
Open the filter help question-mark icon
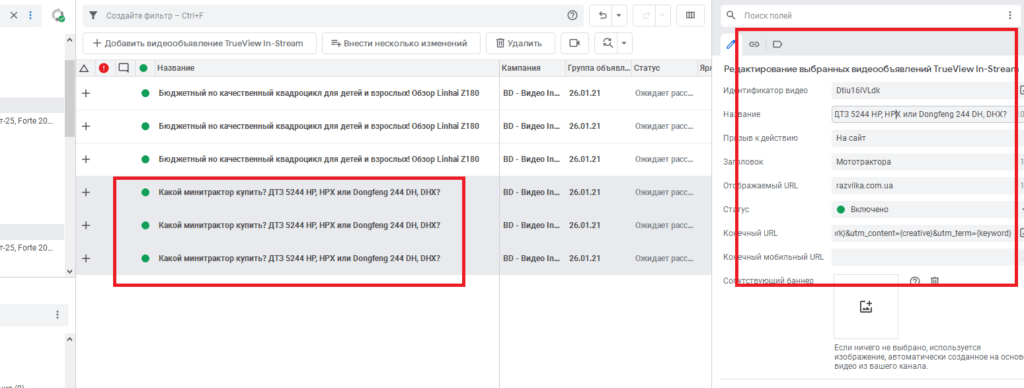573,15
